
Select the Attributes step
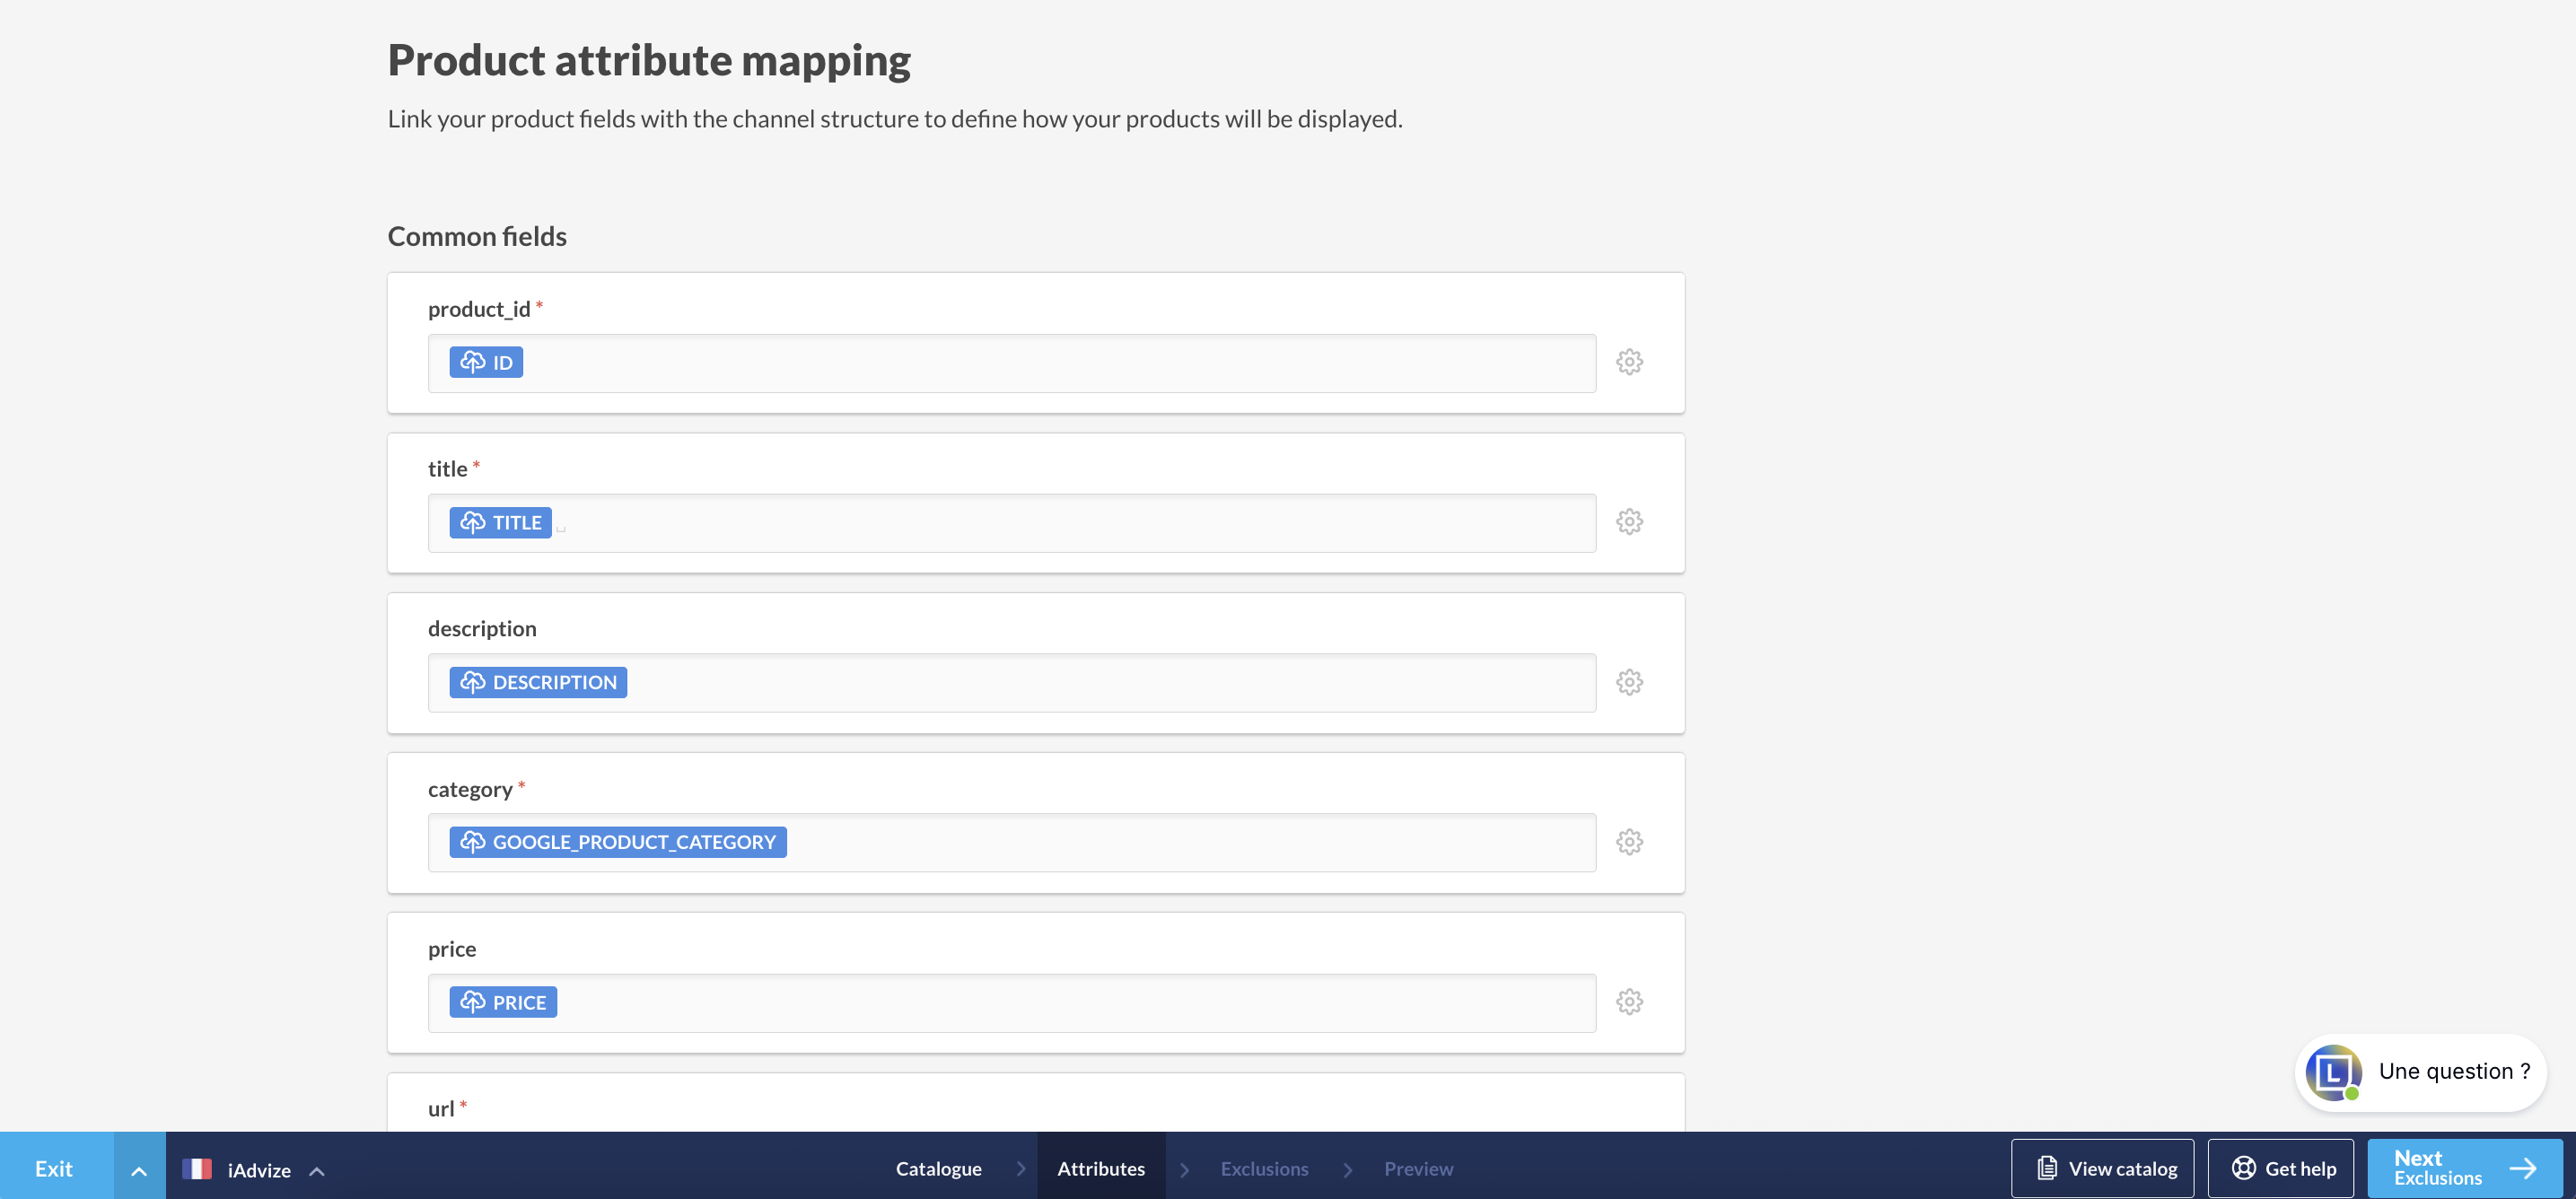1101,1168
